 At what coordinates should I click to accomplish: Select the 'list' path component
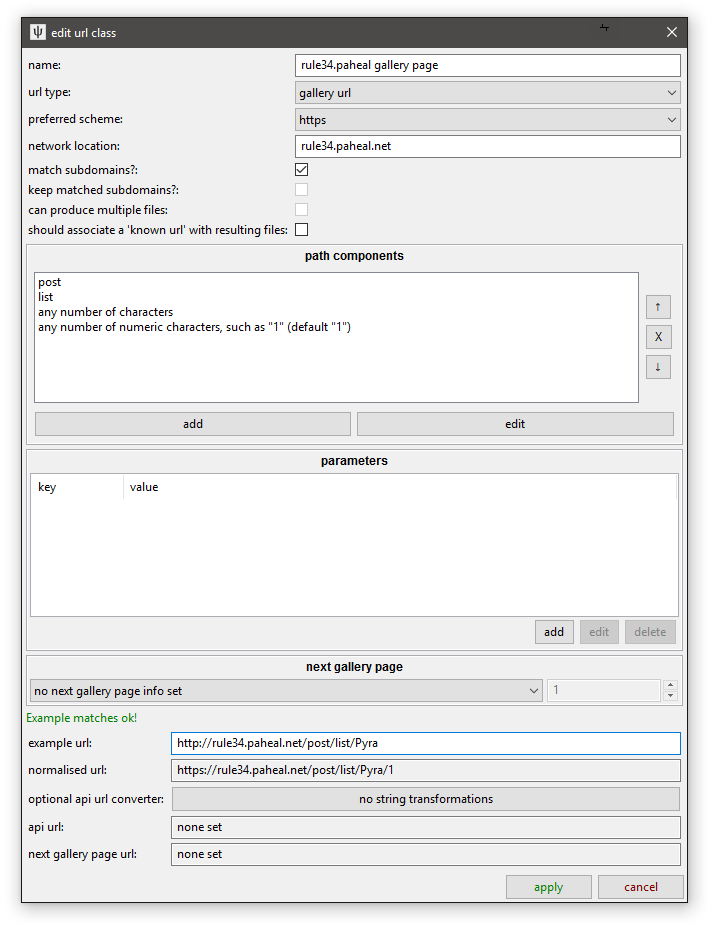[46, 297]
